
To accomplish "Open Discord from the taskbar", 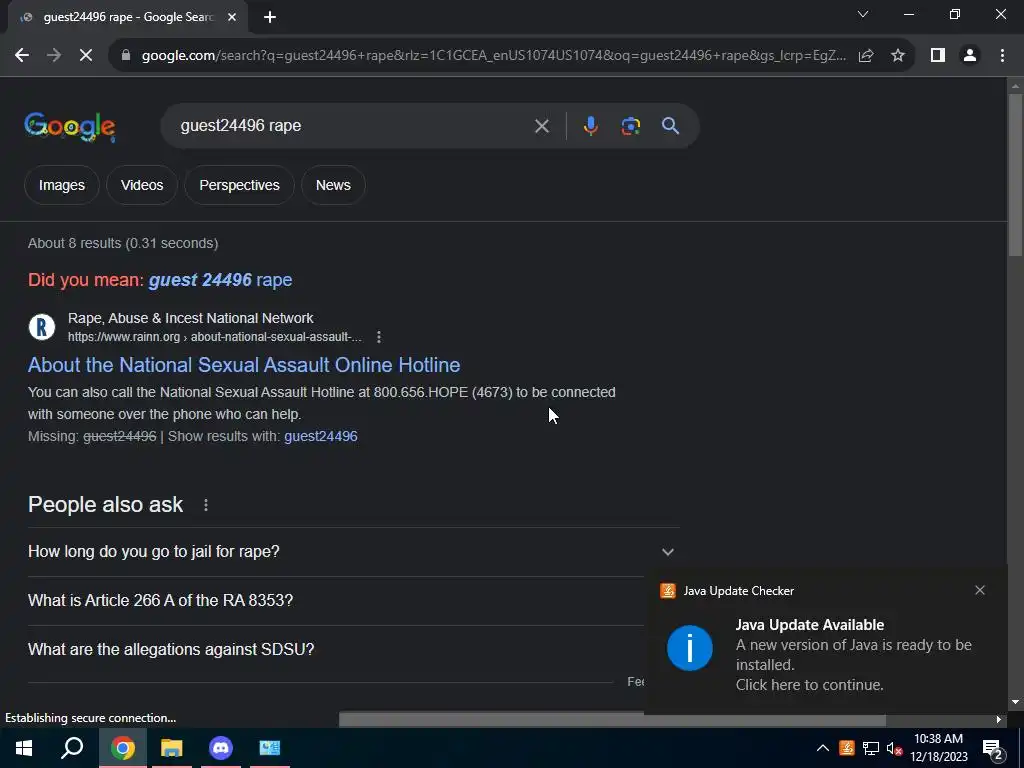I will pos(221,748).
